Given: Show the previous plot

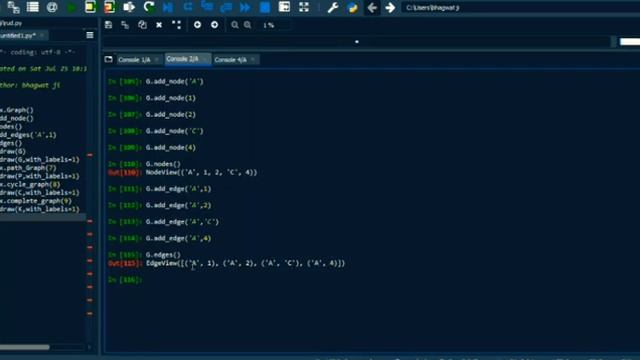Looking at the screenshot, I should 197,25.
